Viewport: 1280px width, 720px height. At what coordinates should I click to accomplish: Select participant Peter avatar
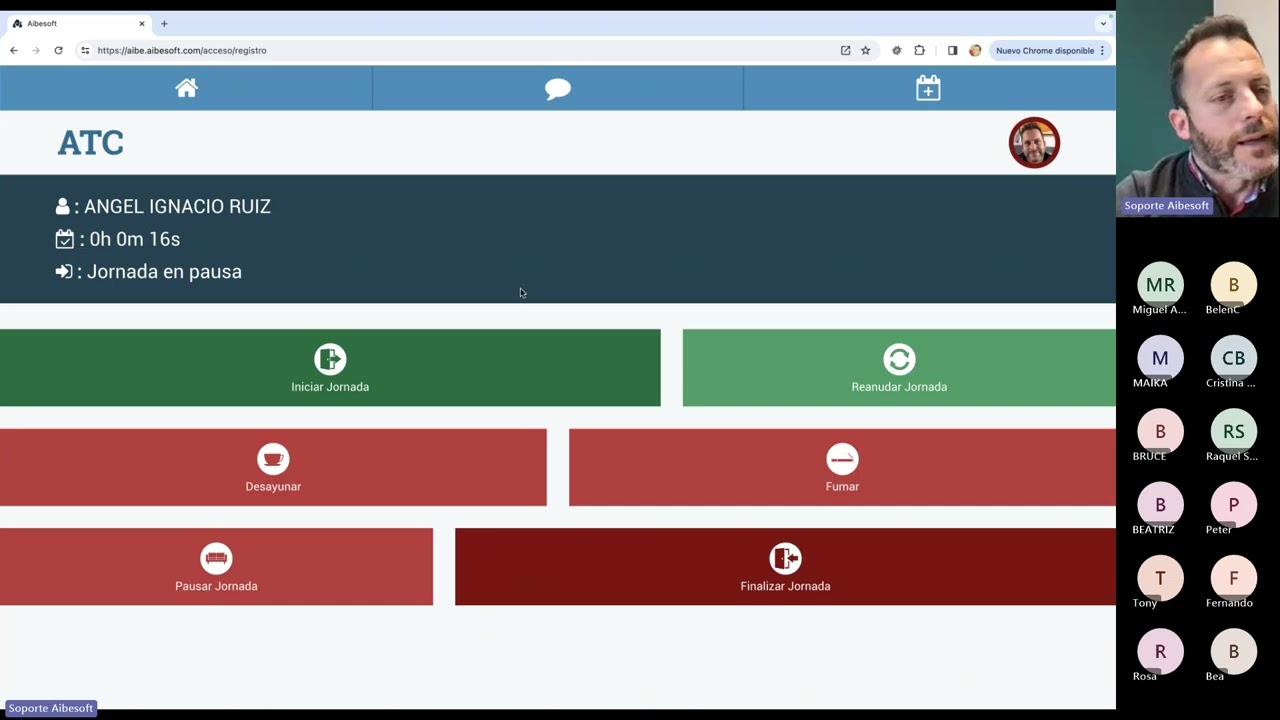(1233, 504)
